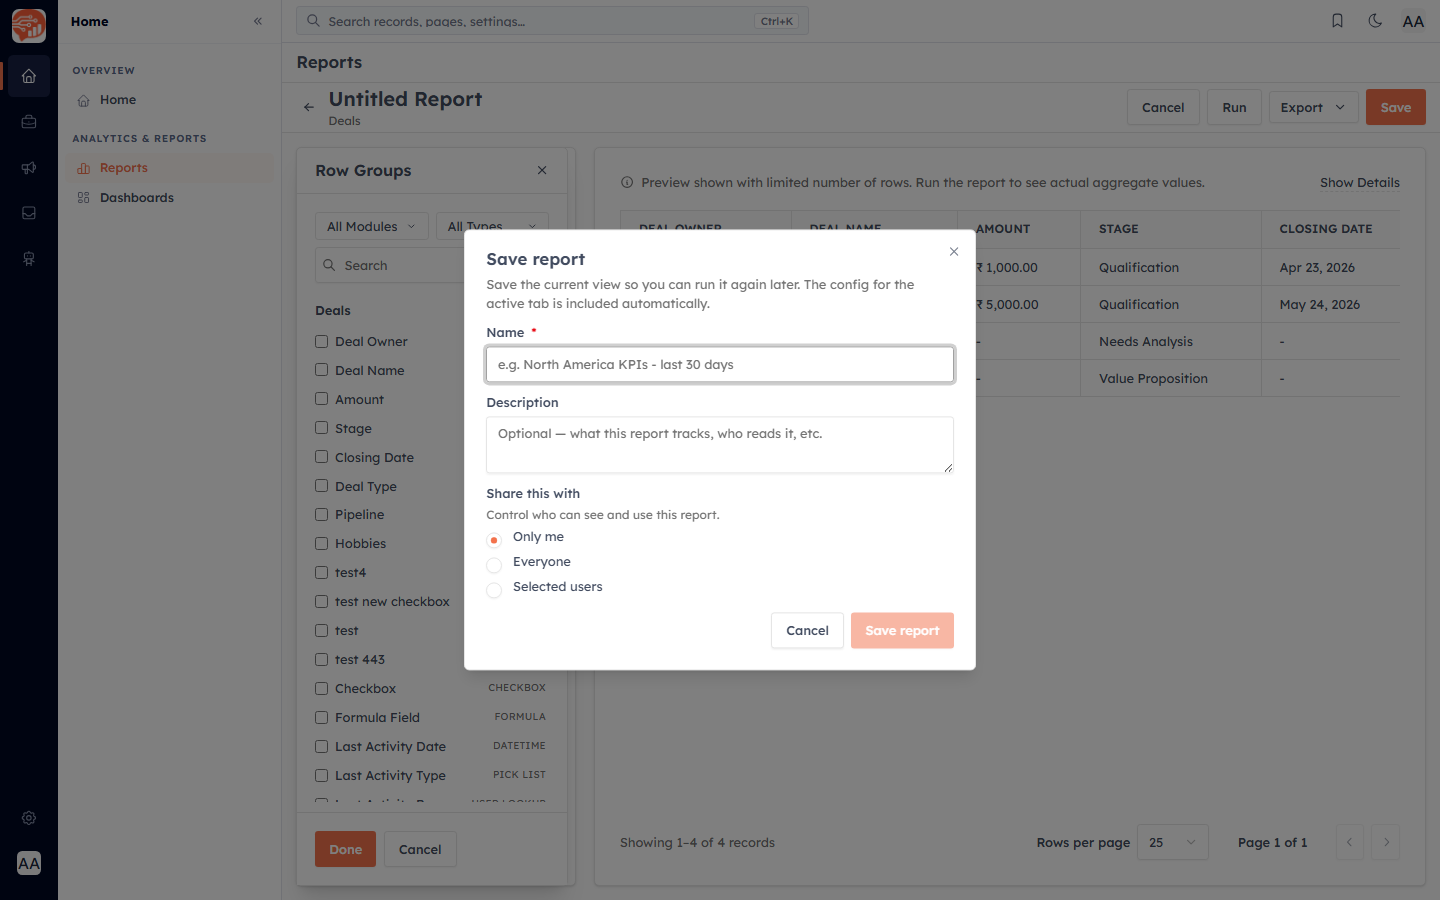Viewport: 1440px width, 900px height.
Task: Click Cancel in Row Groups panel footer
Action: tap(420, 849)
